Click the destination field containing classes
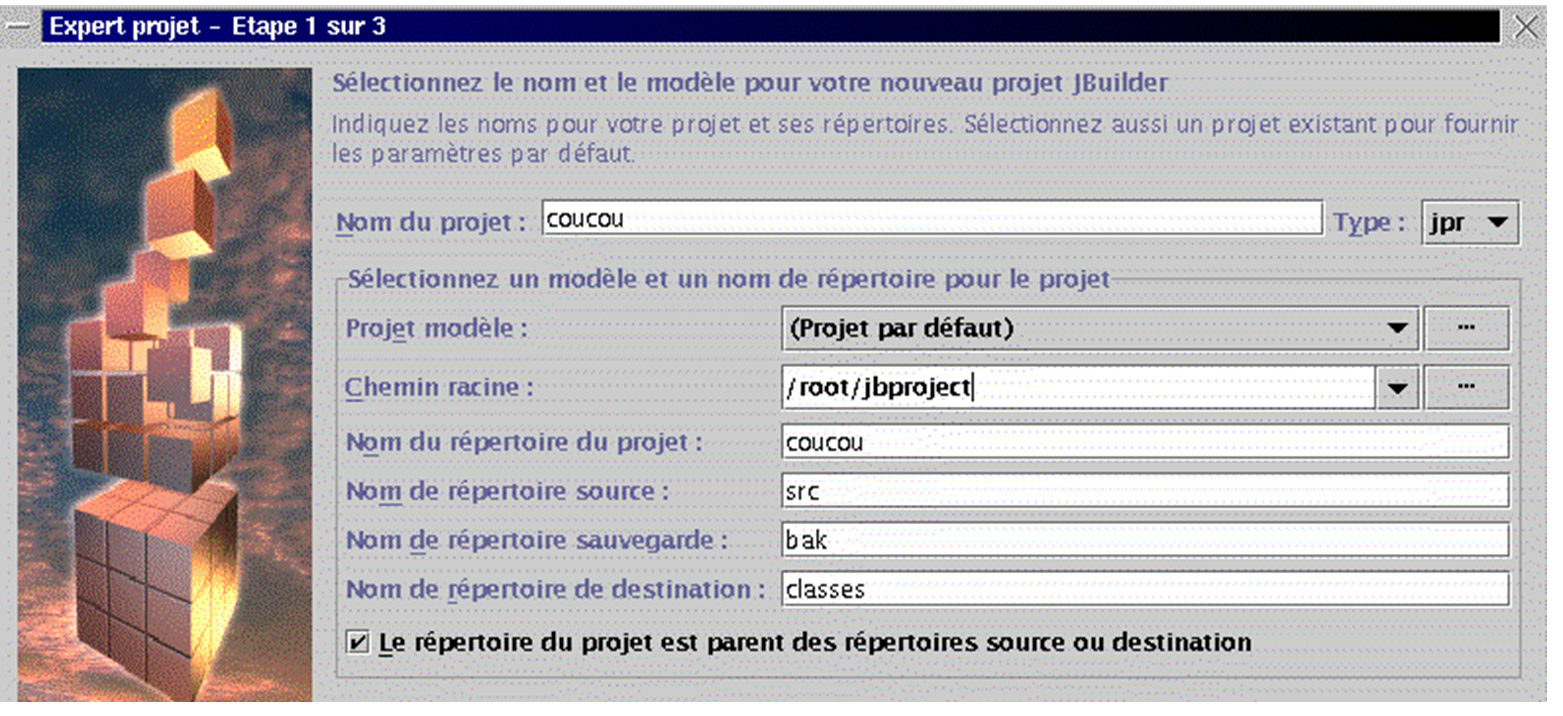The width and height of the screenshot is (1563, 716). tap(1144, 589)
